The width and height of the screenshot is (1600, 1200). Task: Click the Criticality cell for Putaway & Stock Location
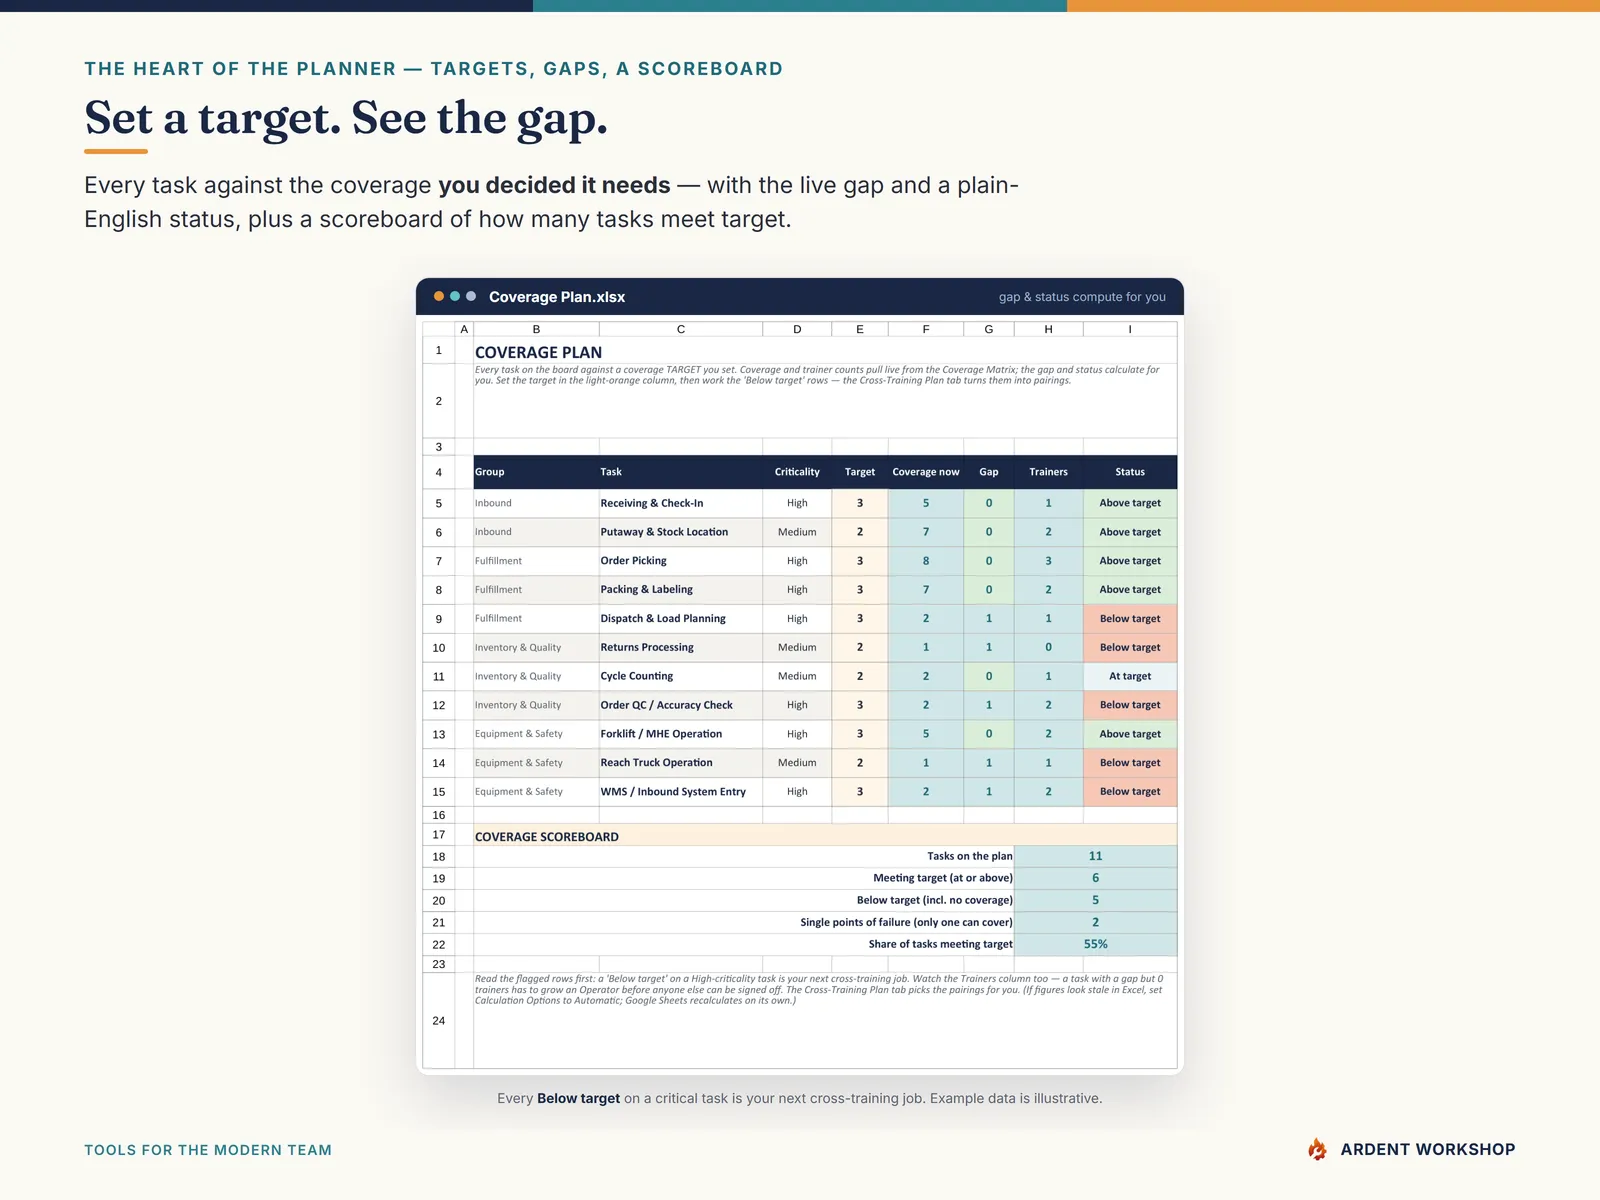[x=797, y=532]
